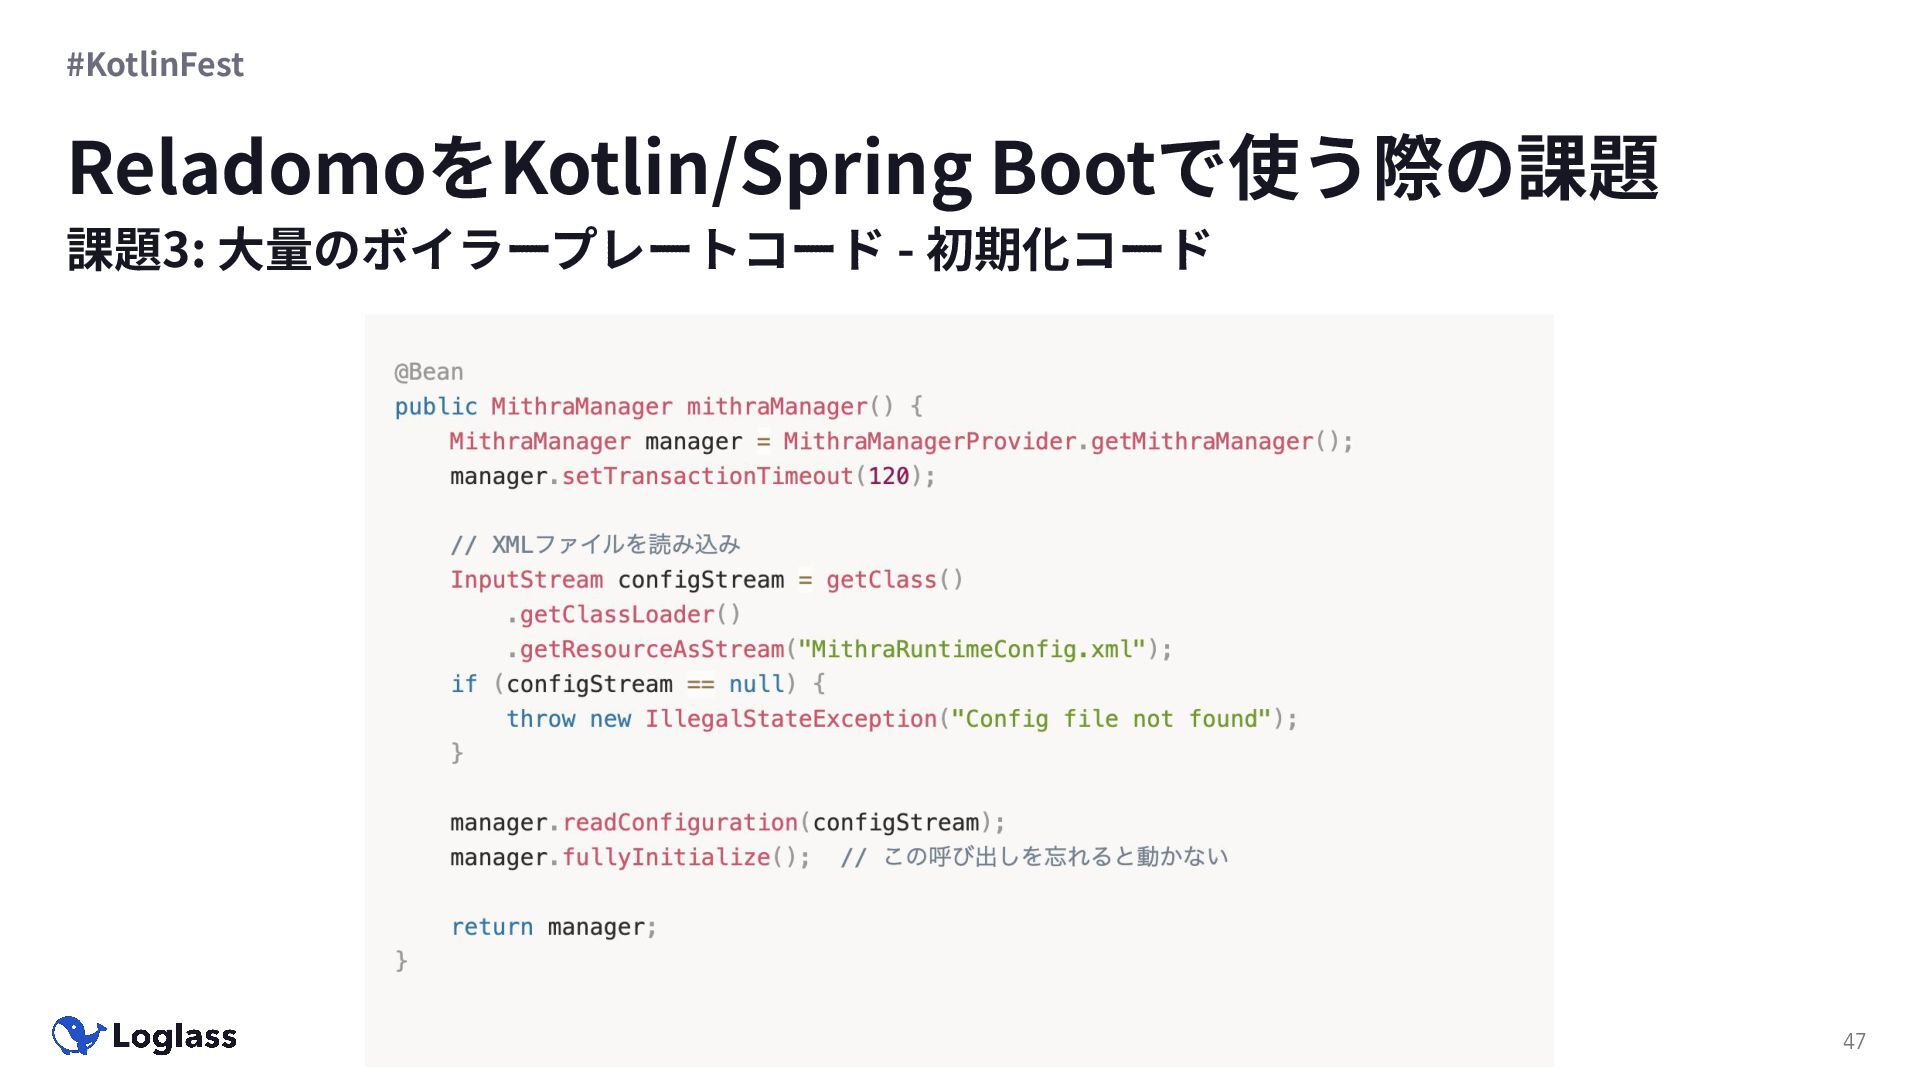Click the Loglass brand name text

[x=174, y=1037]
